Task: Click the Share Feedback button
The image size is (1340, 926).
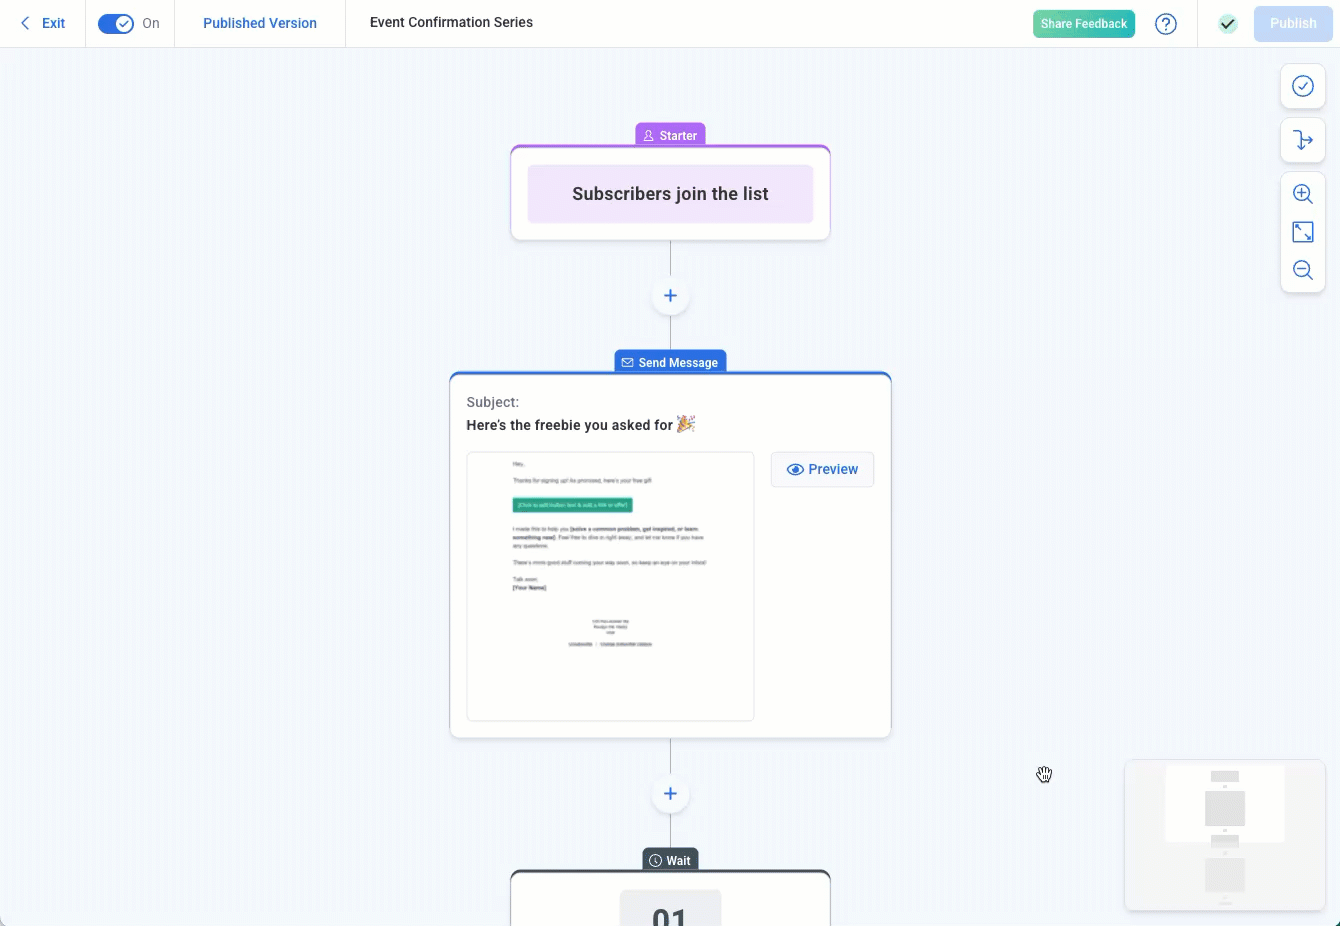Action: (x=1083, y=24)
